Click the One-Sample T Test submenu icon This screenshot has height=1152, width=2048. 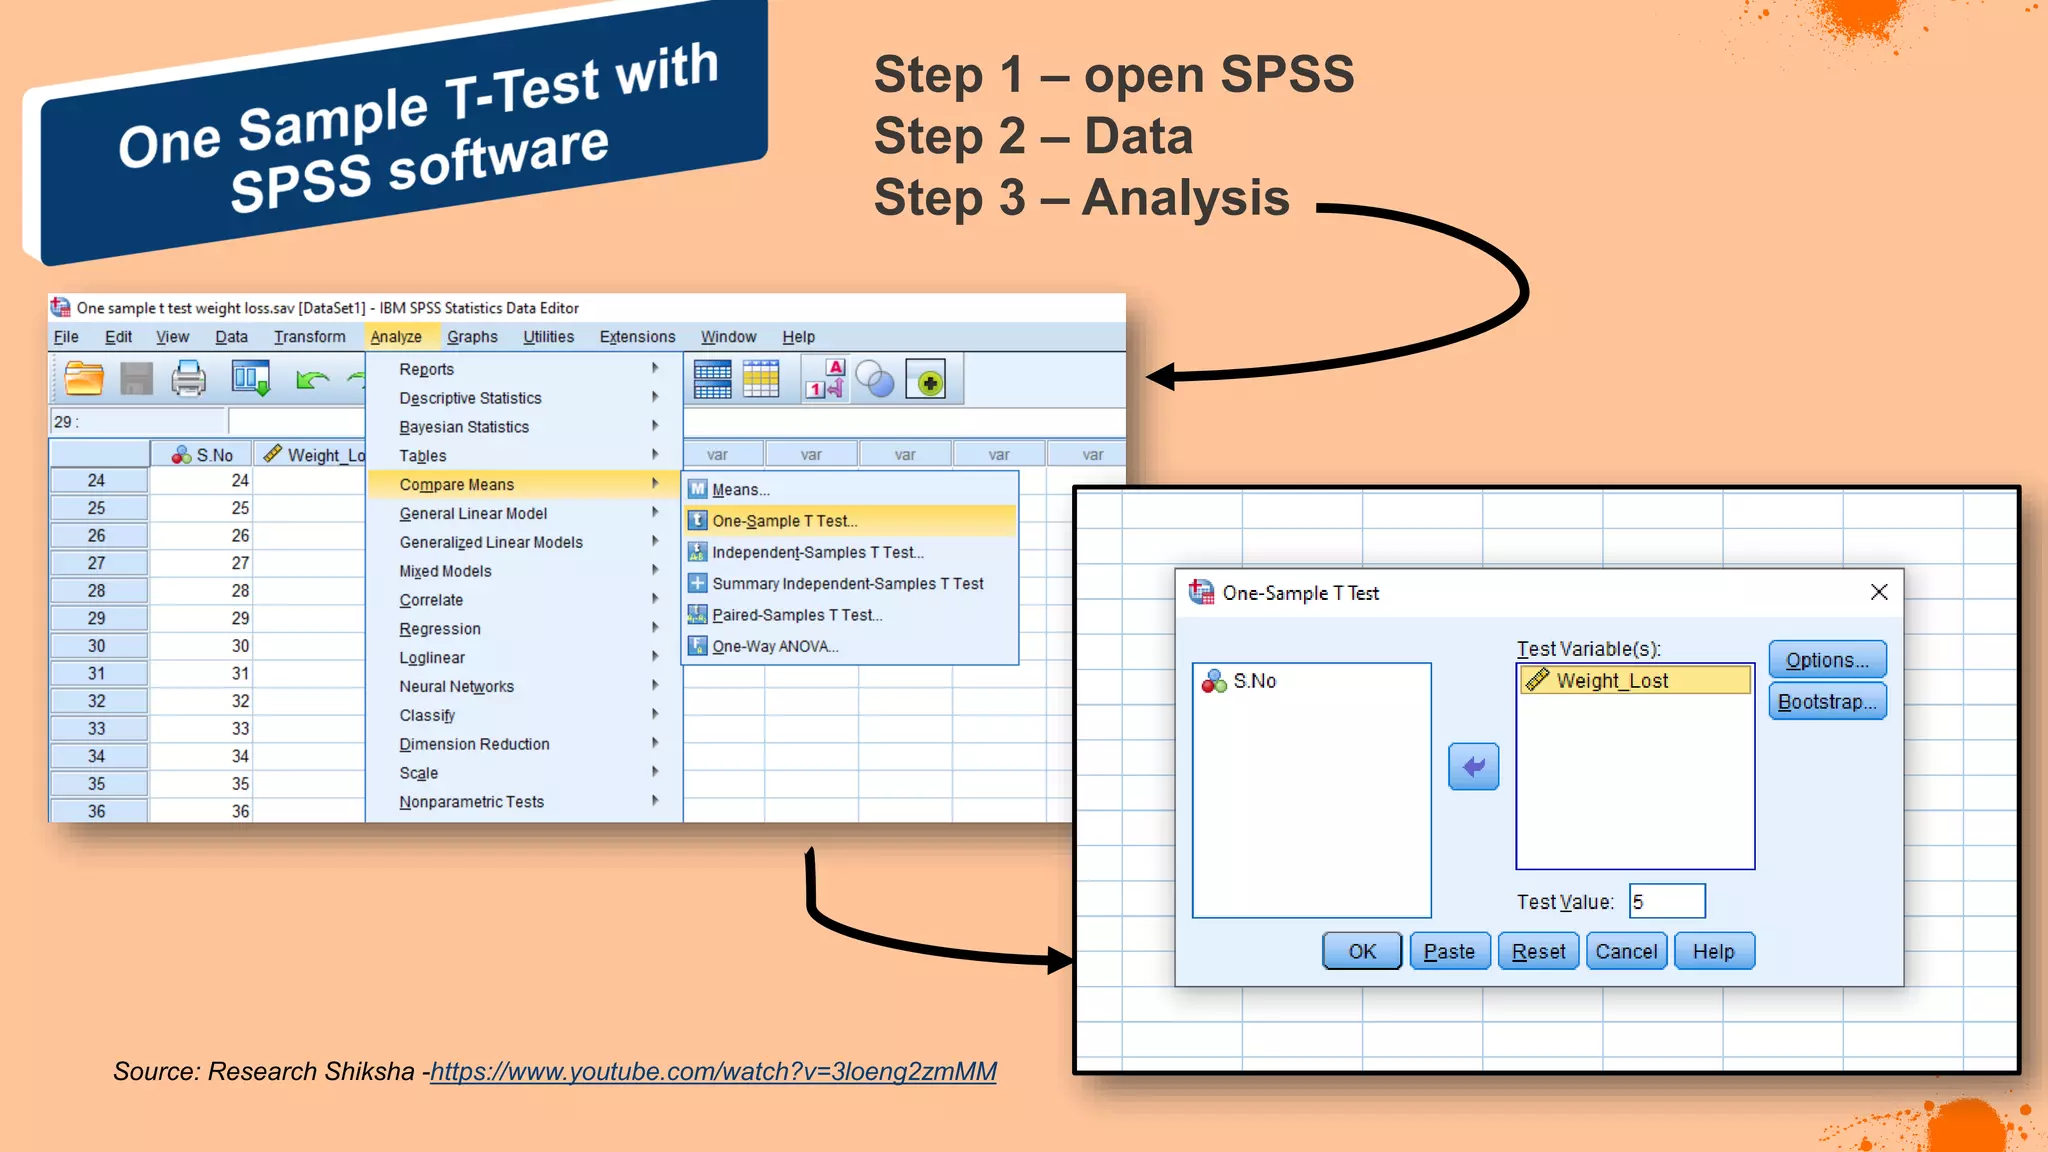pyautogui.click(x=698, y=520)
